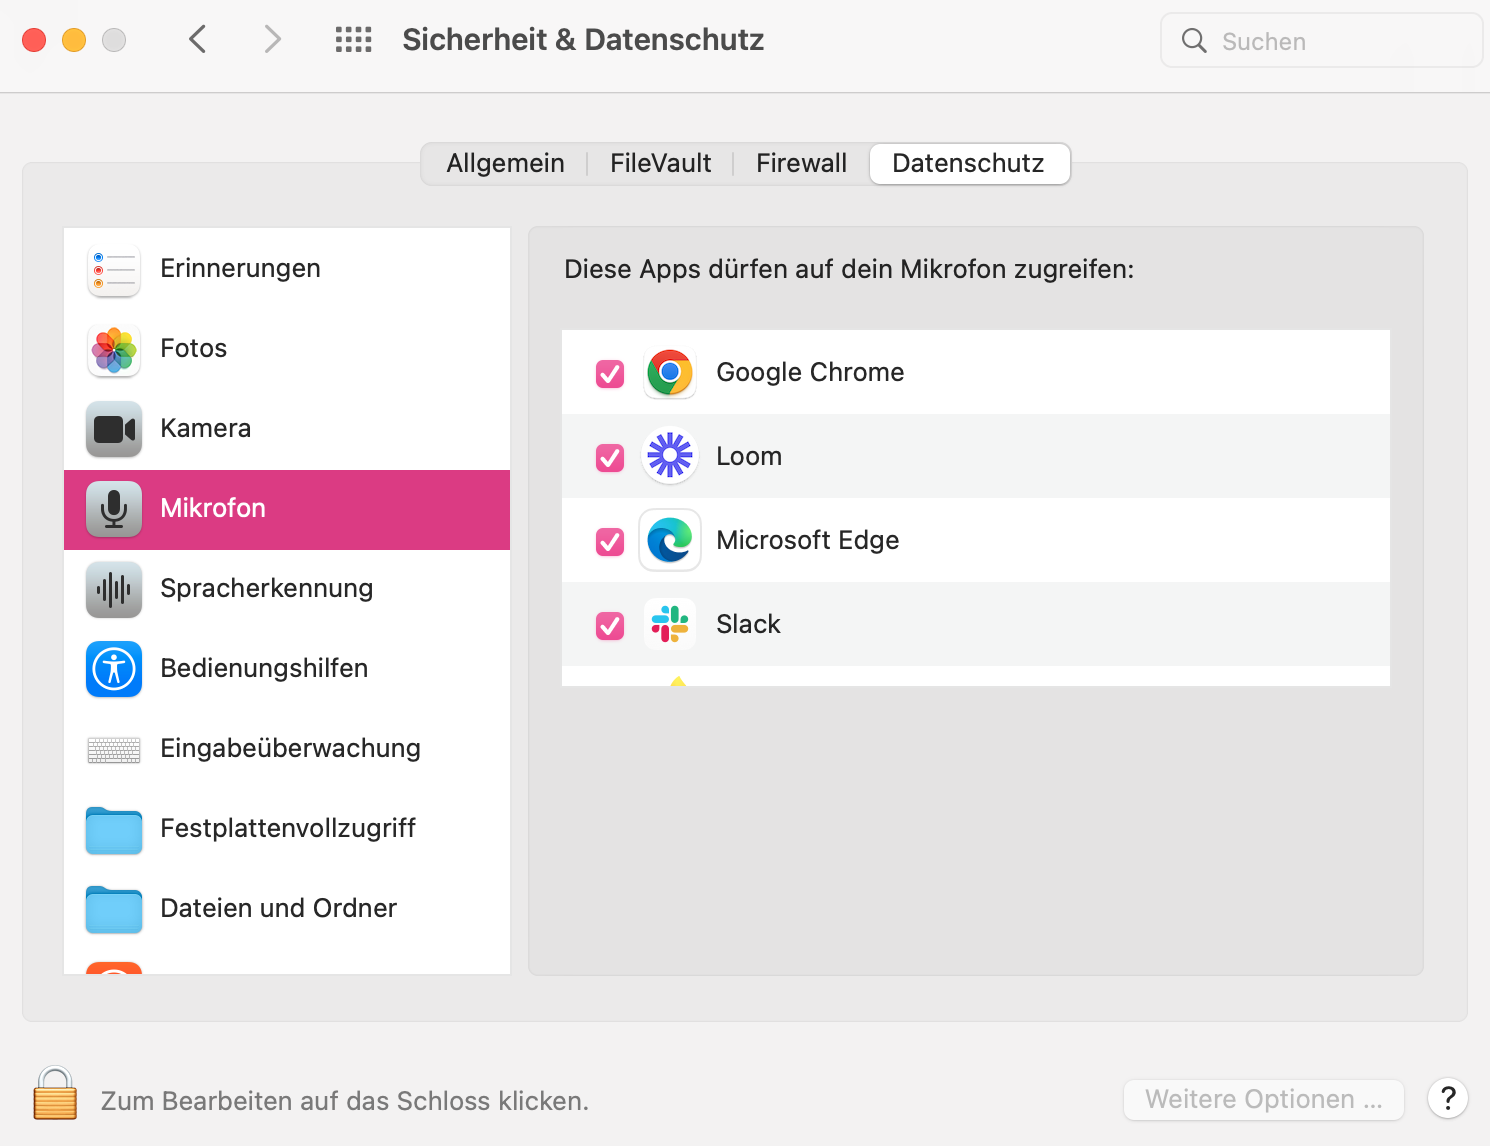Image resolution: width=1490 pixels, height=1146 pixels.
Task: Open the Bedienungshilfen accessibility icon
Action: coord(114,669)
